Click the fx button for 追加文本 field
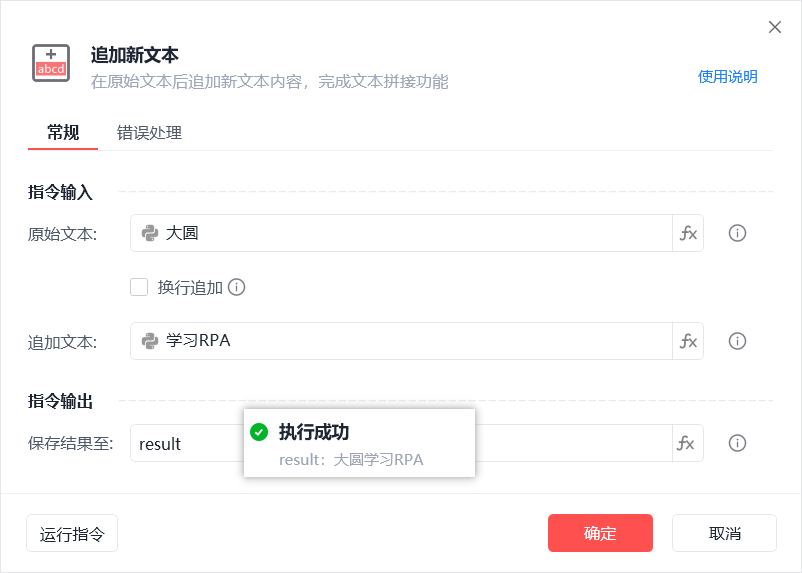802x573 pixels. tap(688, 341)
